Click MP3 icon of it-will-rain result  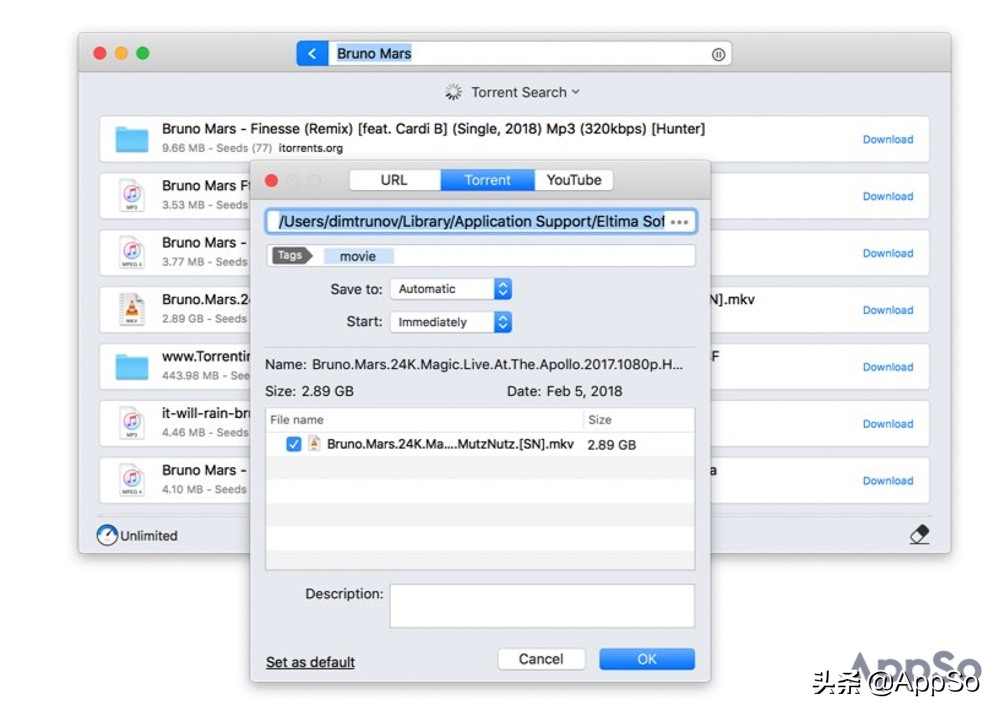click(132, 423)
